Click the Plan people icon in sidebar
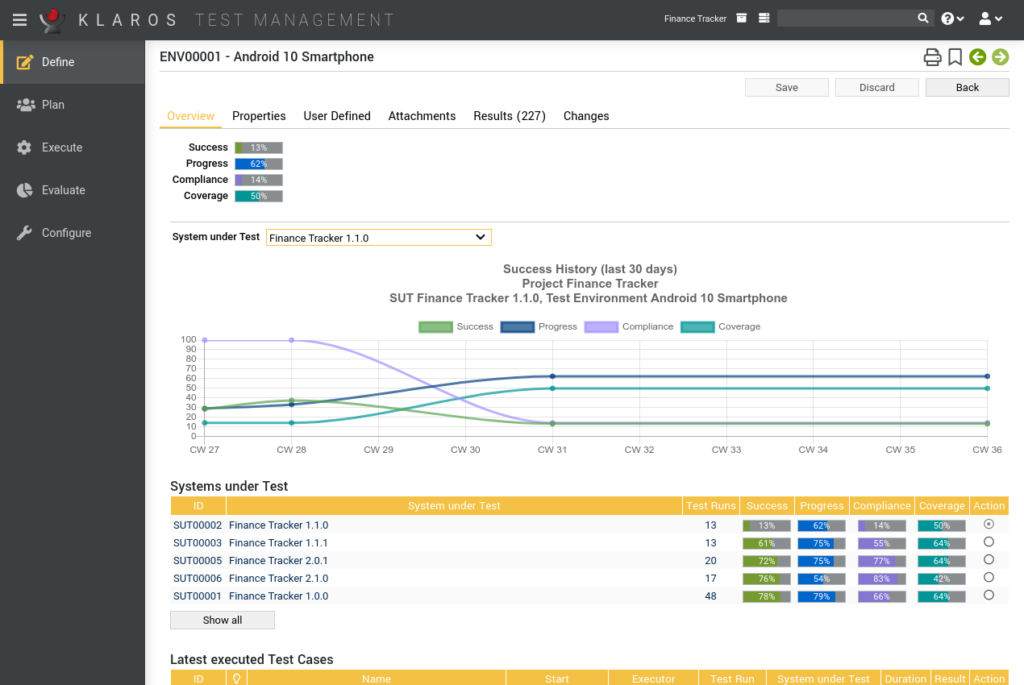The image size is (1024, 685). pyautogui.click(x=25, y=104)
